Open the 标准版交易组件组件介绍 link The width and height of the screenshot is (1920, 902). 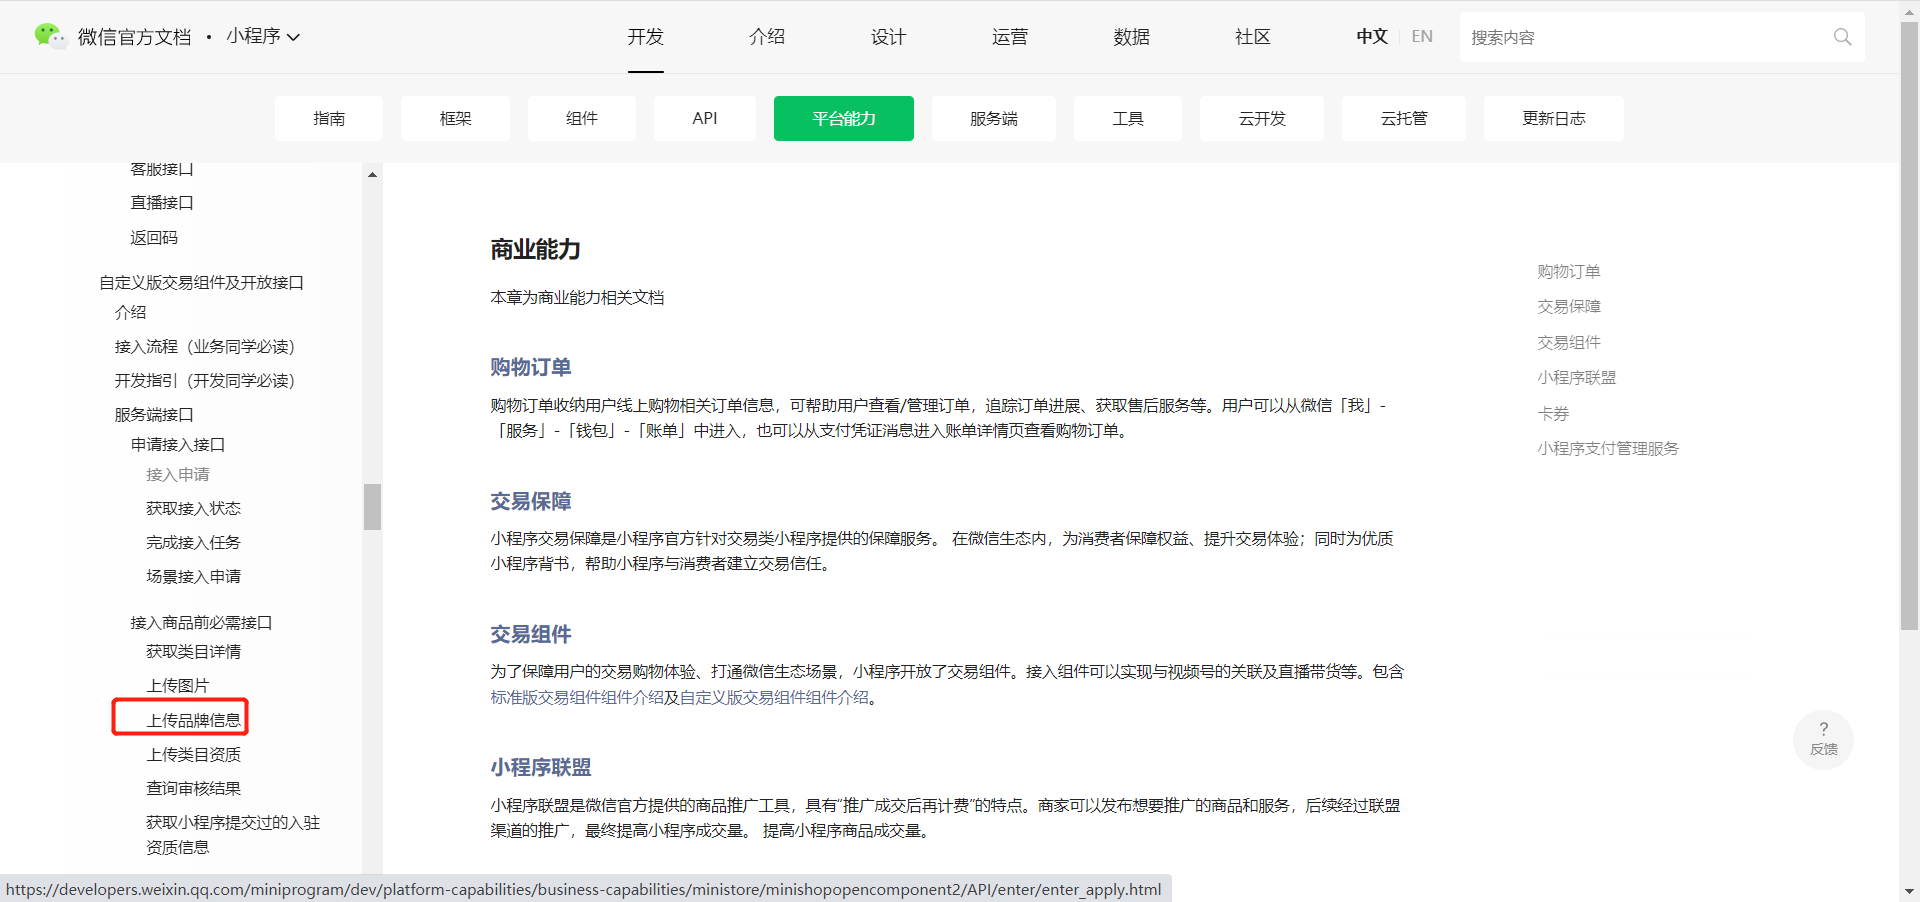[577, 697]
